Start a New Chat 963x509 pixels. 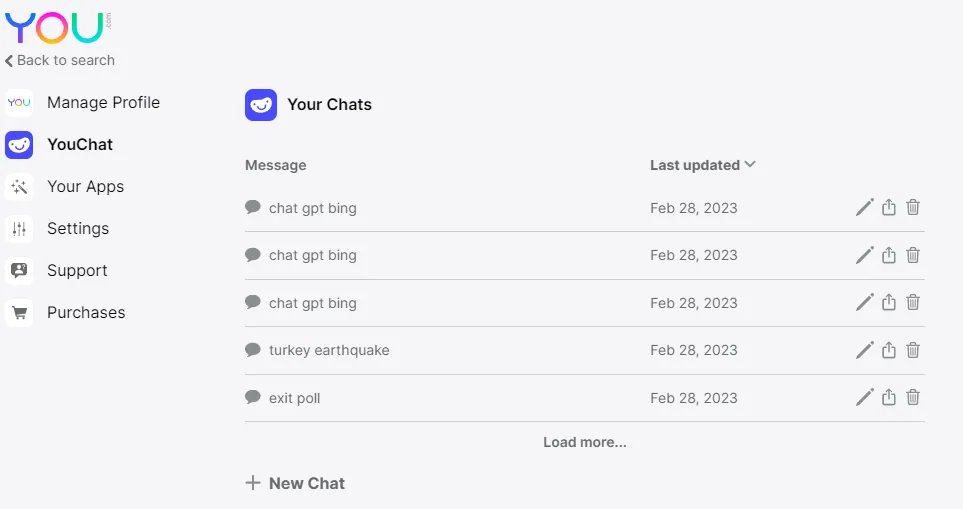(x=295, y=483)
